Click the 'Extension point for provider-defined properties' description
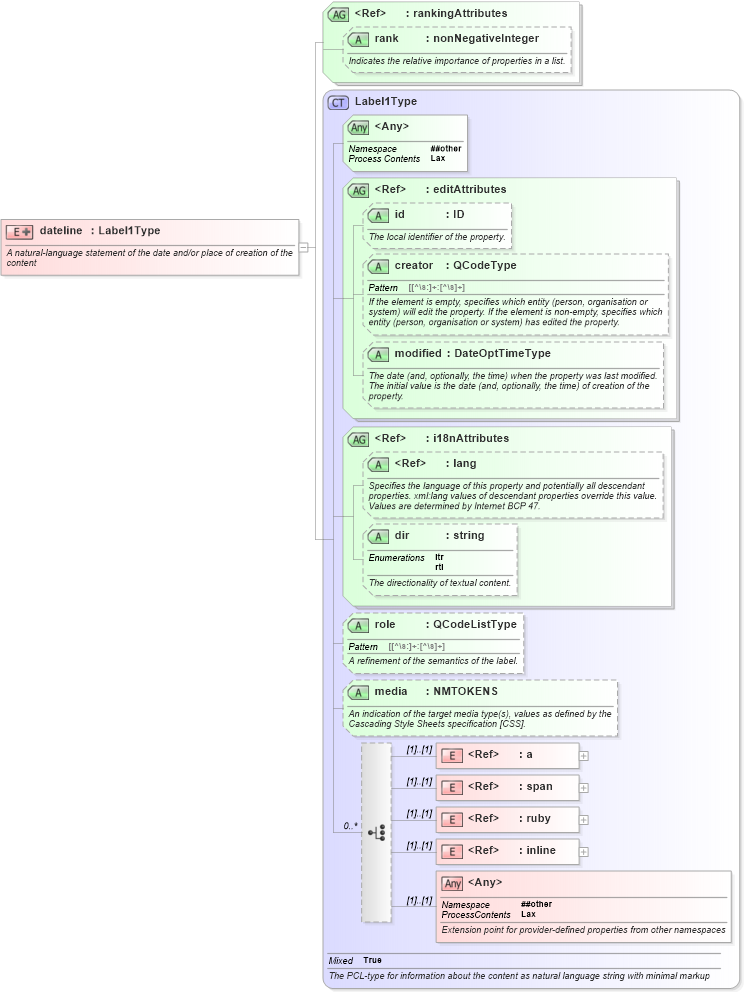This screenshot has height=992, width=744. tap(583, 930)
